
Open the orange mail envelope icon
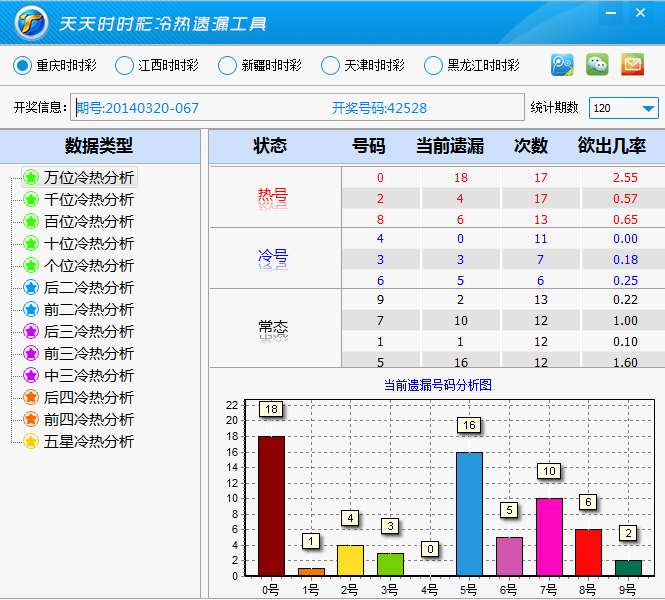point(632,65)
